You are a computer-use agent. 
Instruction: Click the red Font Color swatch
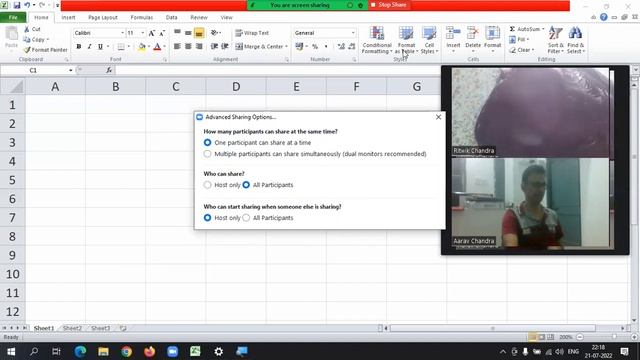(157, 47)
